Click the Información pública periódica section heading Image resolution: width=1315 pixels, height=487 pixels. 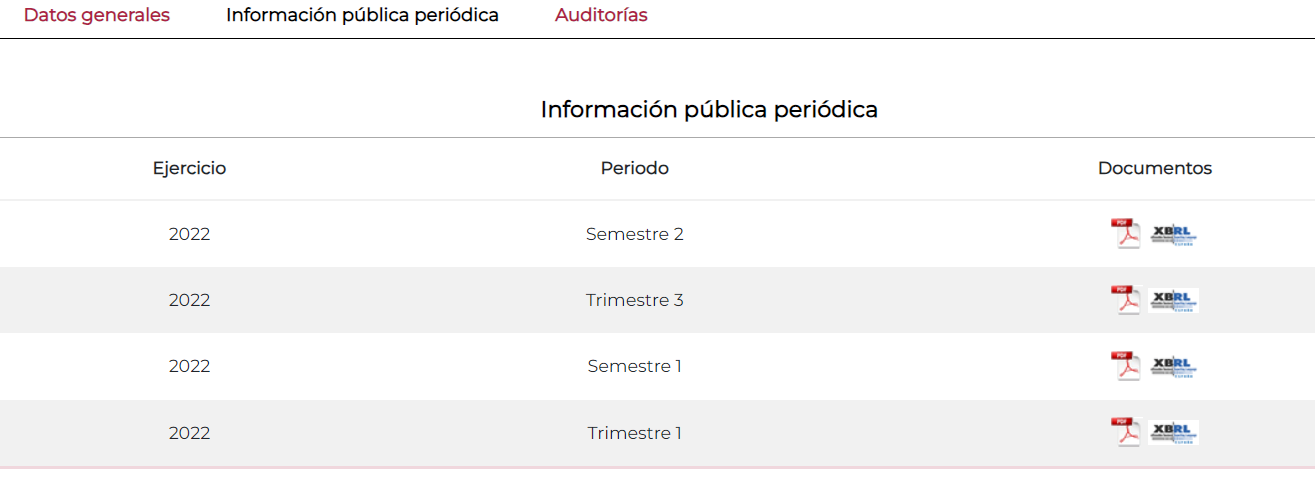coord(709,110)
